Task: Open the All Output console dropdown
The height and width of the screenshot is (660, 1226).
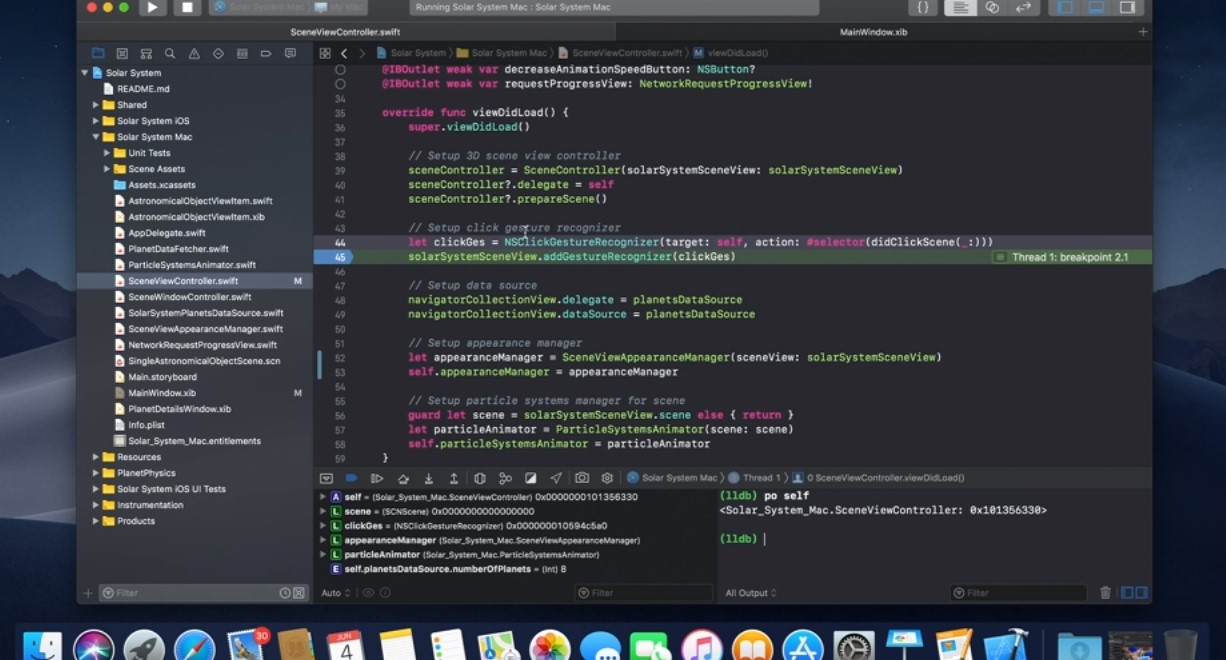Action: [751, 593]
